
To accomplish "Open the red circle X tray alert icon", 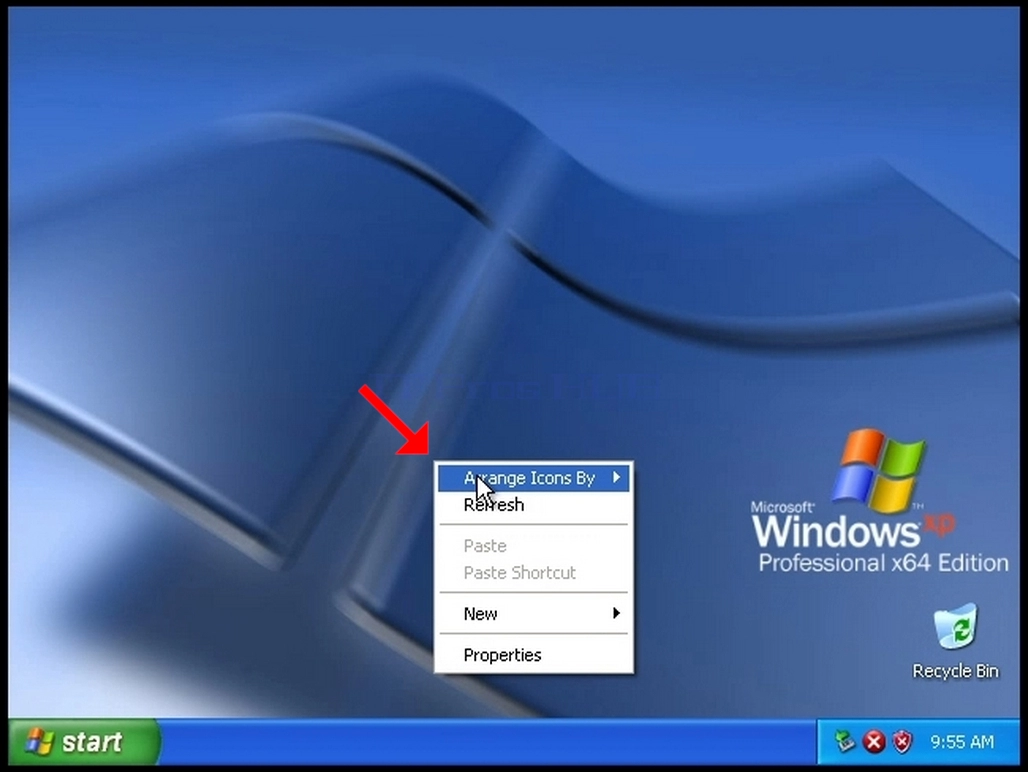I will [874, 742].
